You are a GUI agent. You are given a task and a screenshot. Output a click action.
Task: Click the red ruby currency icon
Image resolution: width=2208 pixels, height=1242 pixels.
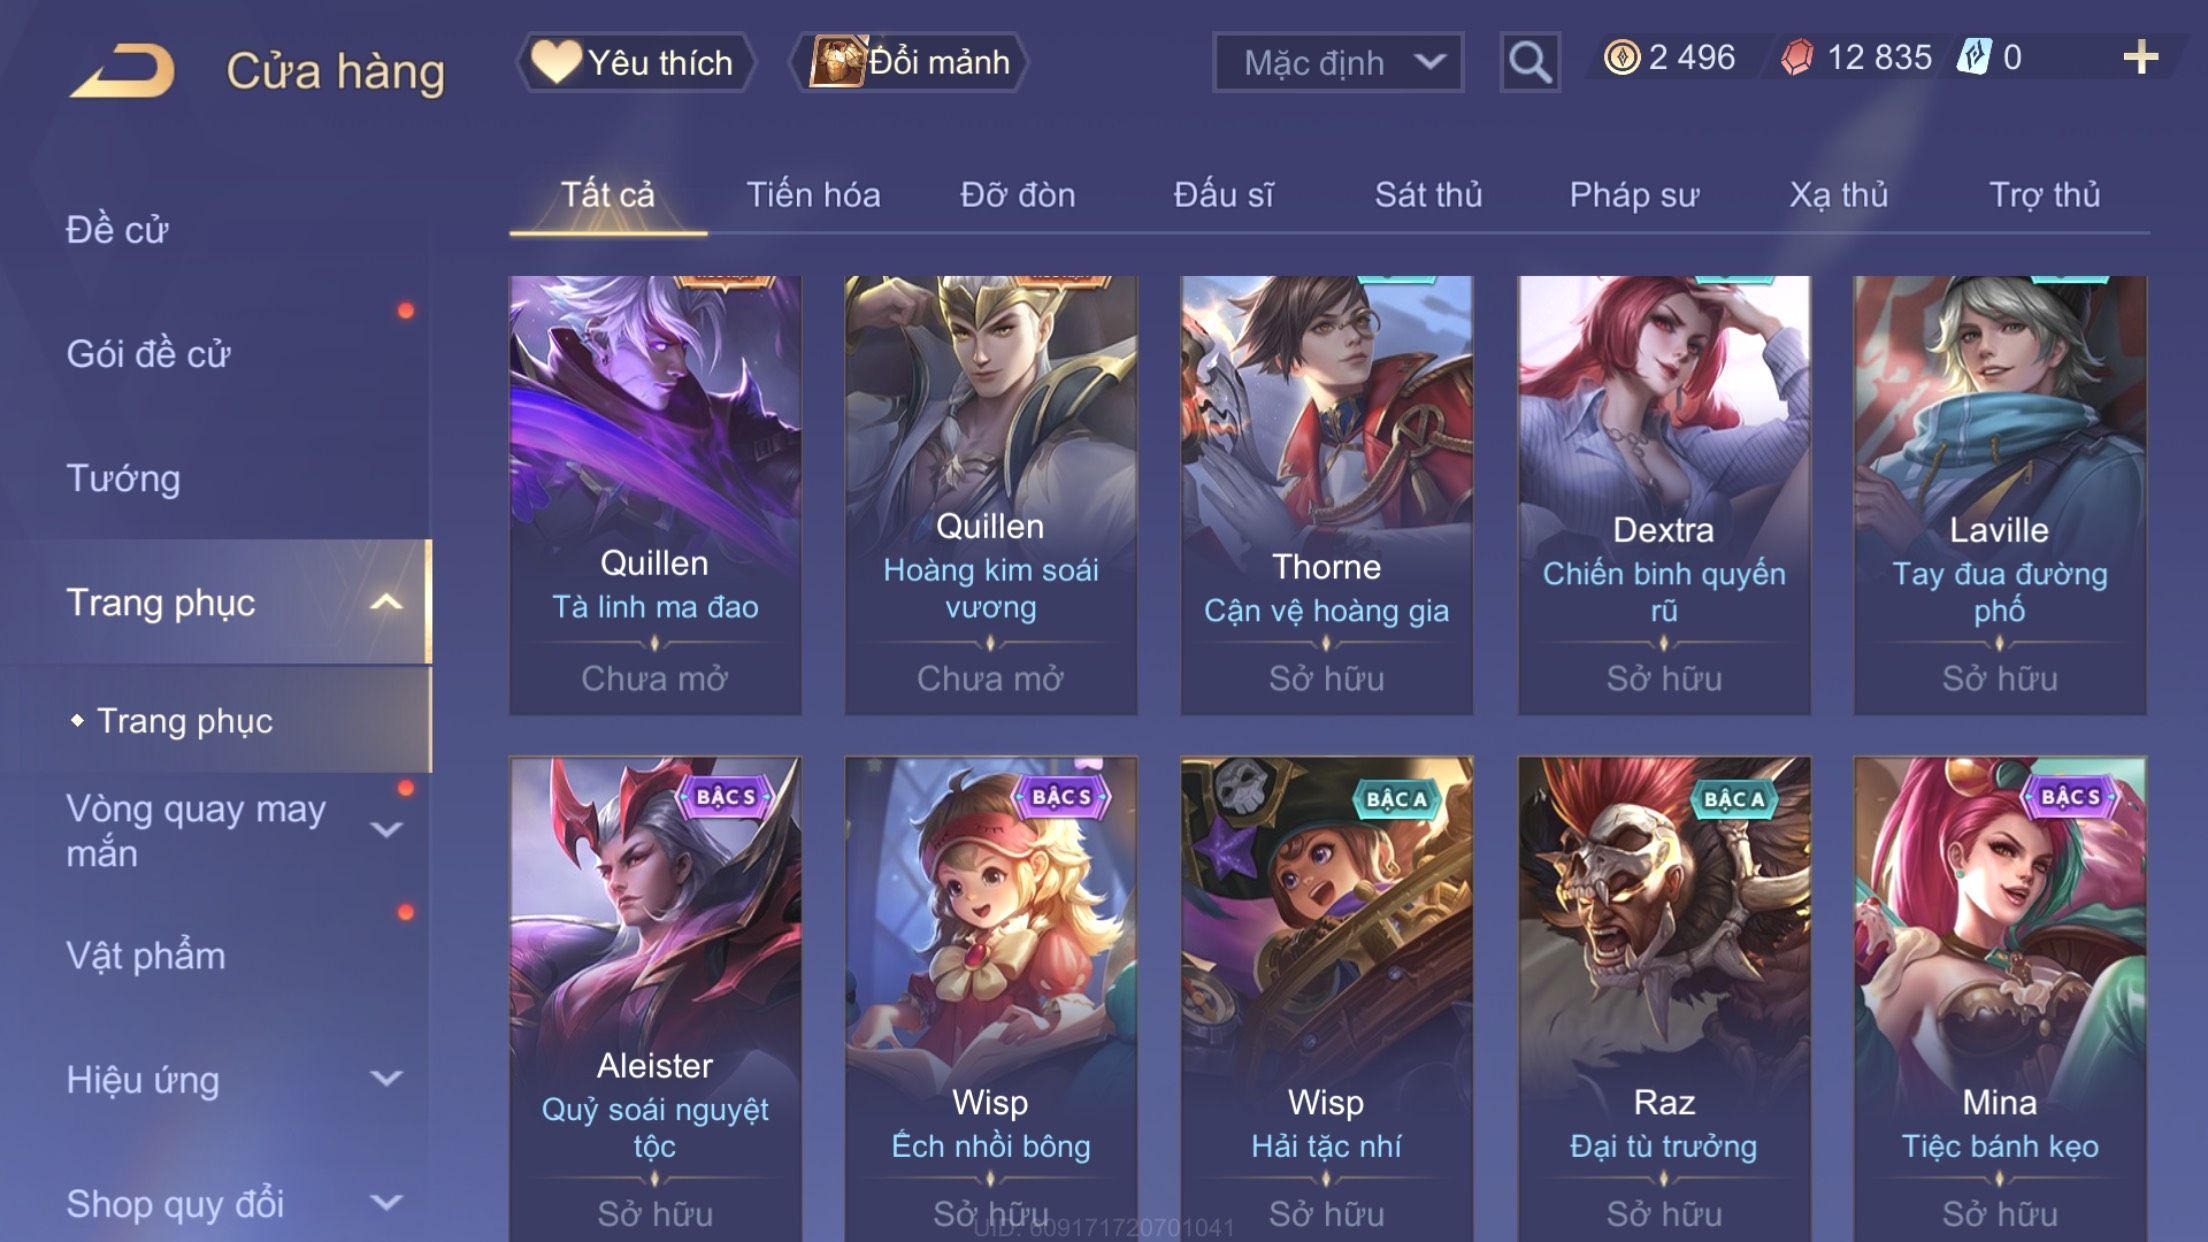[x=1797, y=57]
